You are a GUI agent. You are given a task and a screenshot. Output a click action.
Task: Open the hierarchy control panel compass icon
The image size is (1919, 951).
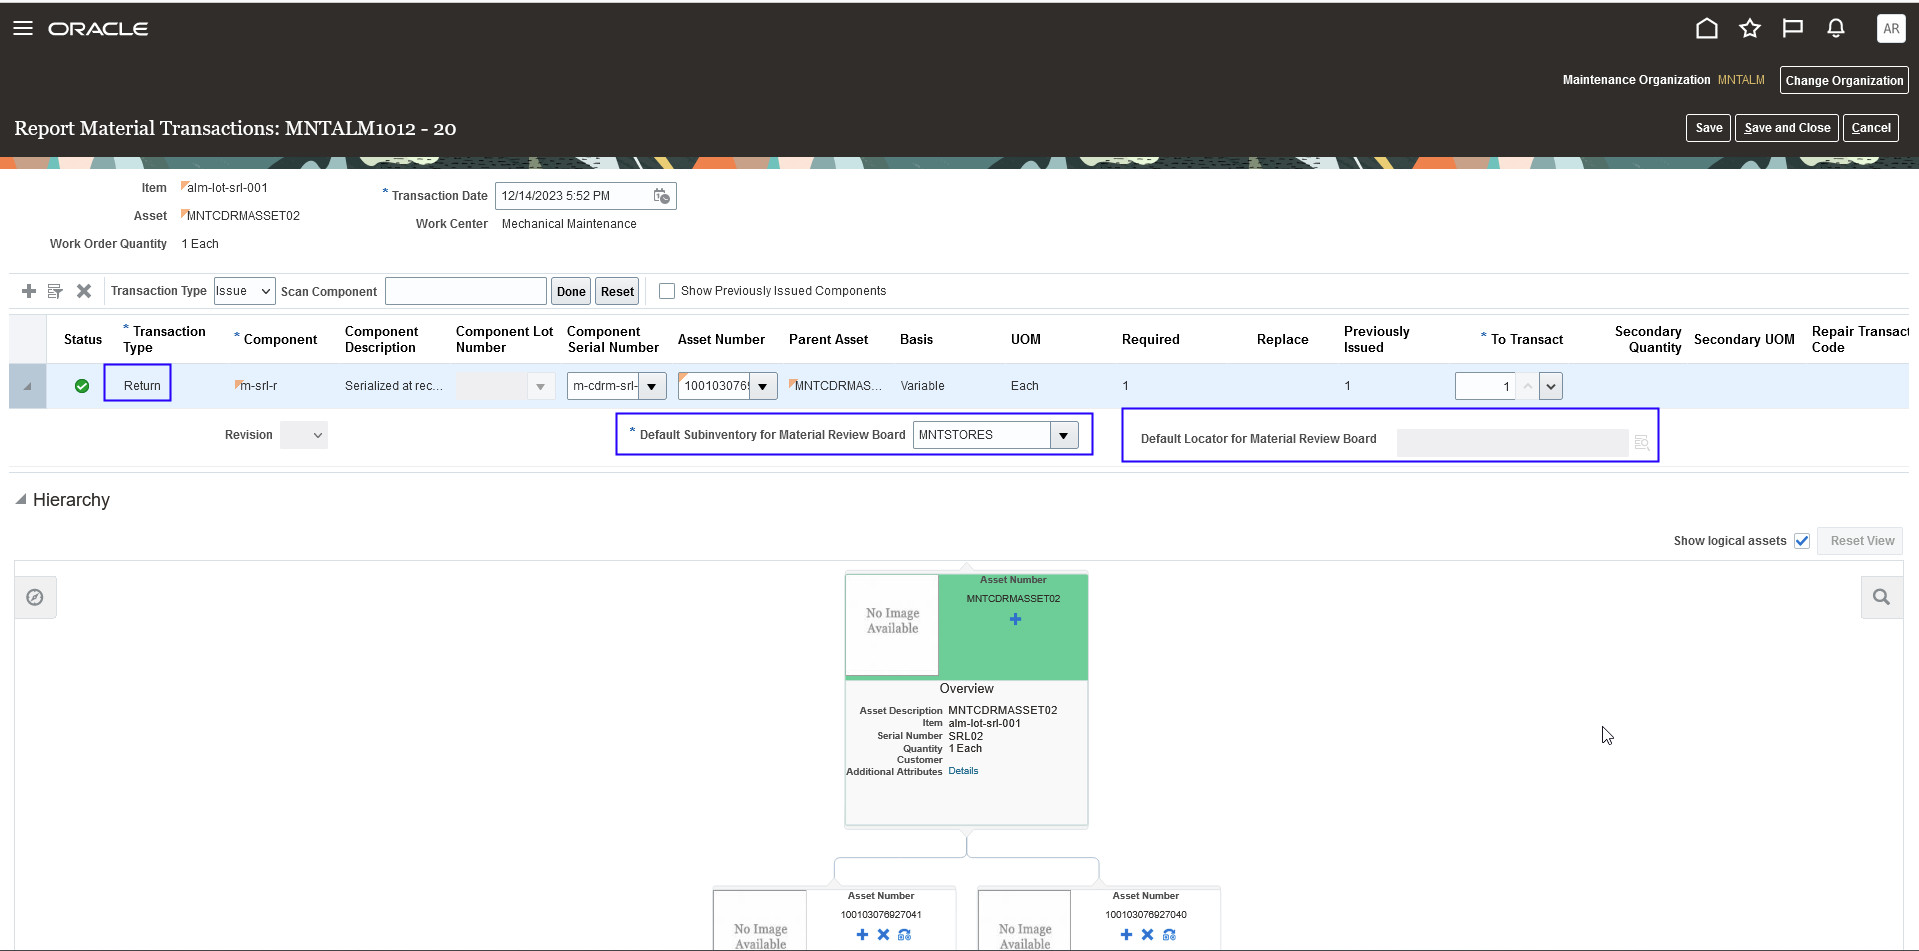[x=35, y=597]
